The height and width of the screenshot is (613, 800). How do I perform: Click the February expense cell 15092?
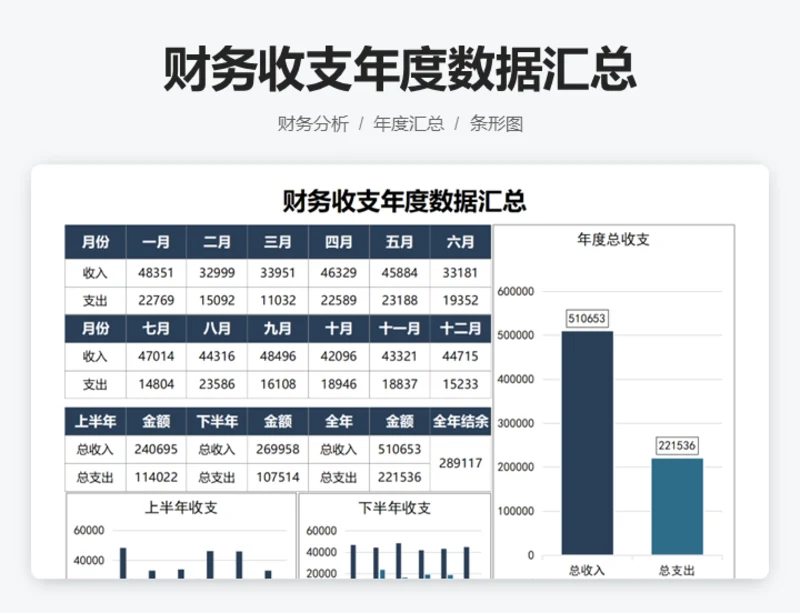[217, 300]
